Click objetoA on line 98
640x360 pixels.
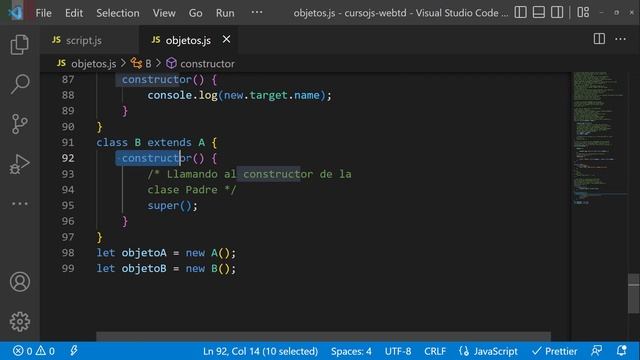pos(144,253)
